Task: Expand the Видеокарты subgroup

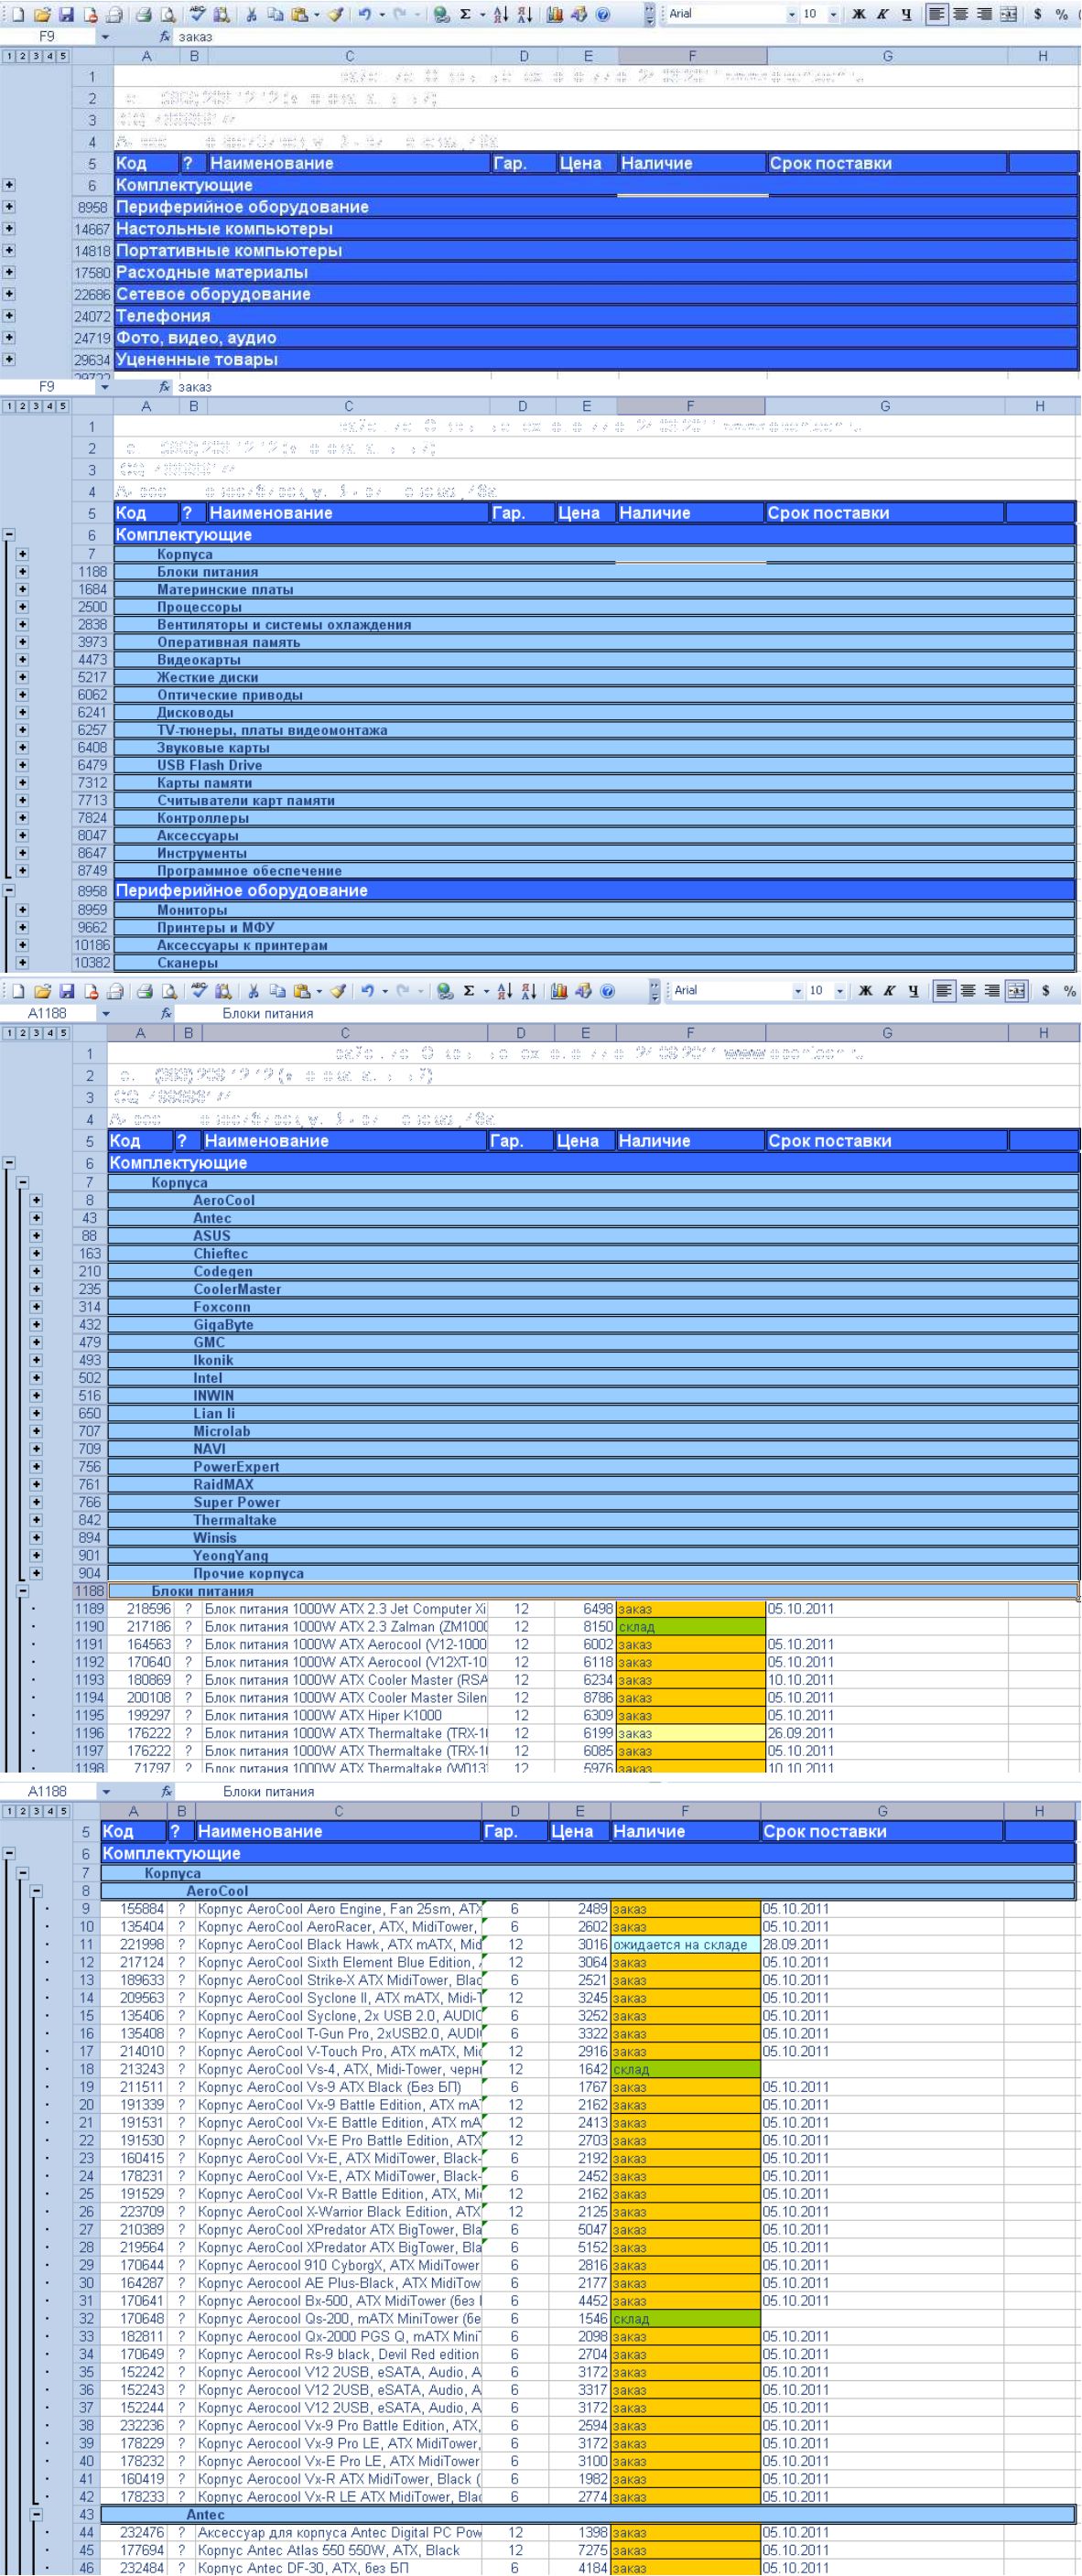Action: pos(22,659)
